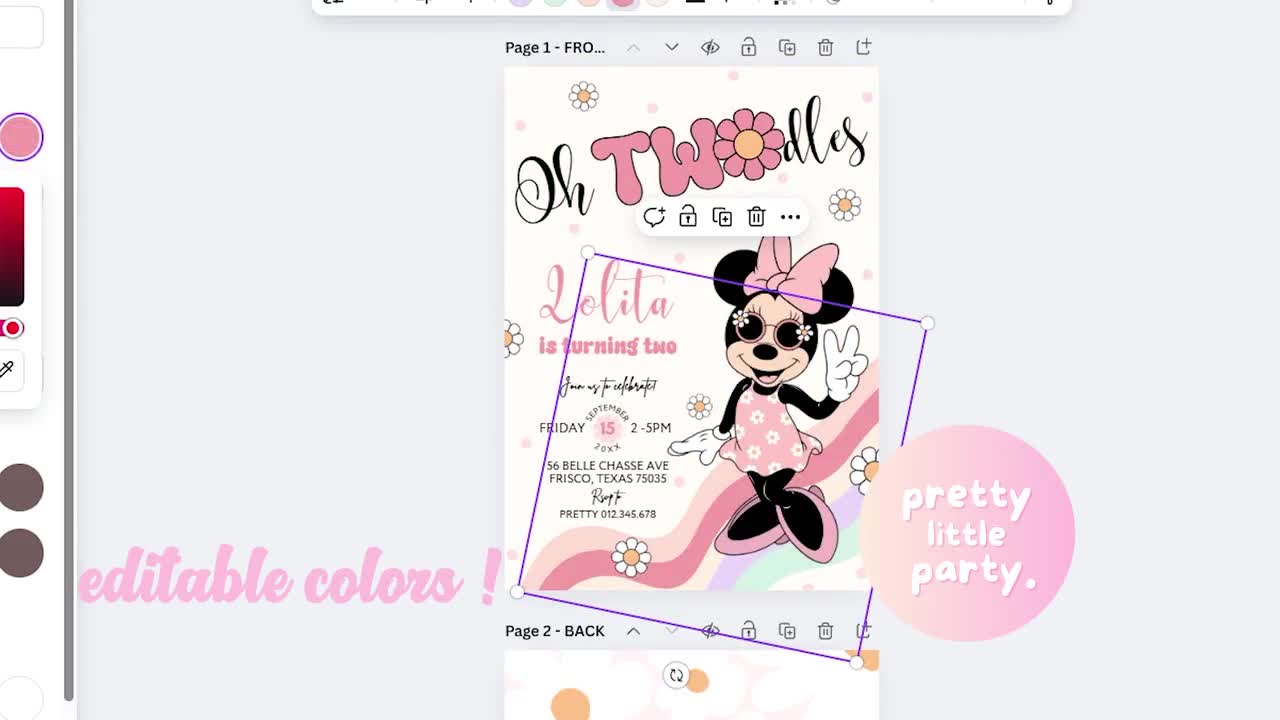Add a new page after Page 2
Viewport: 1280px width, 720px height.
(862, 631)
